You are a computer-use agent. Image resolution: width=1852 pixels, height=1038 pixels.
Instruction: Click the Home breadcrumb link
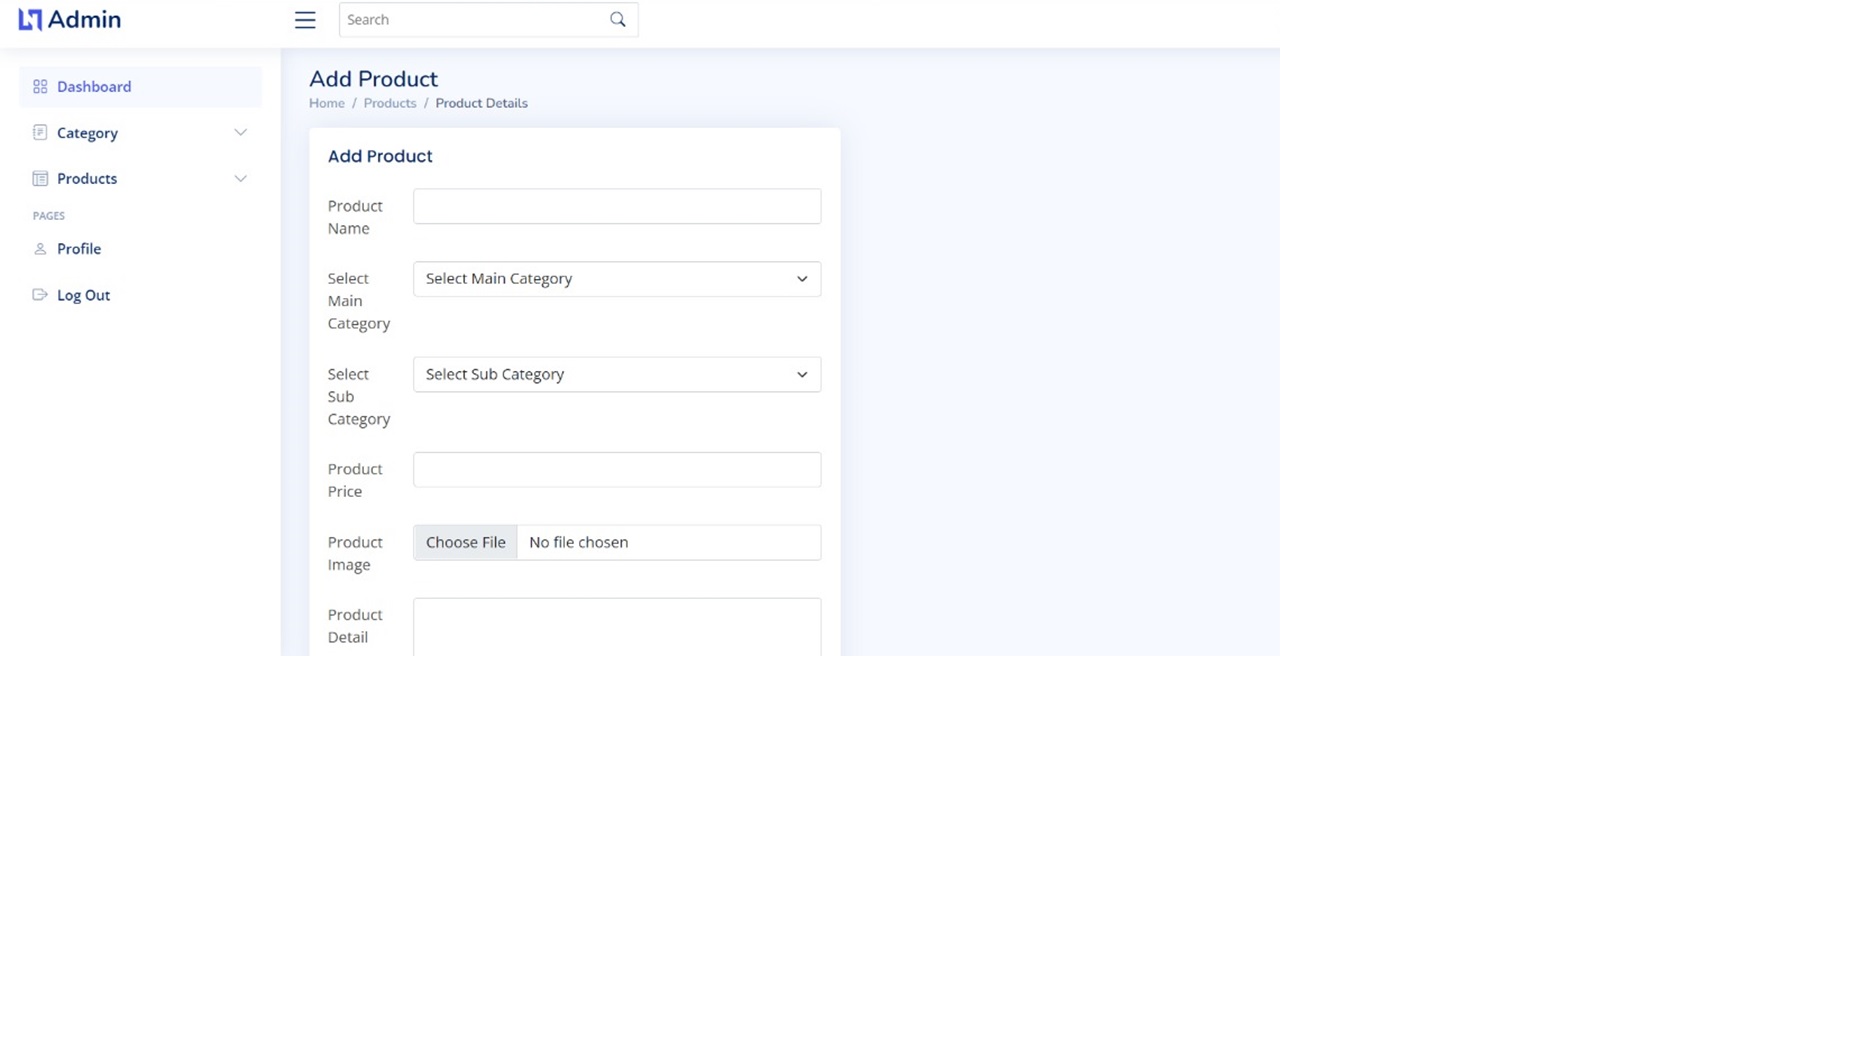(x=327, y=103)
